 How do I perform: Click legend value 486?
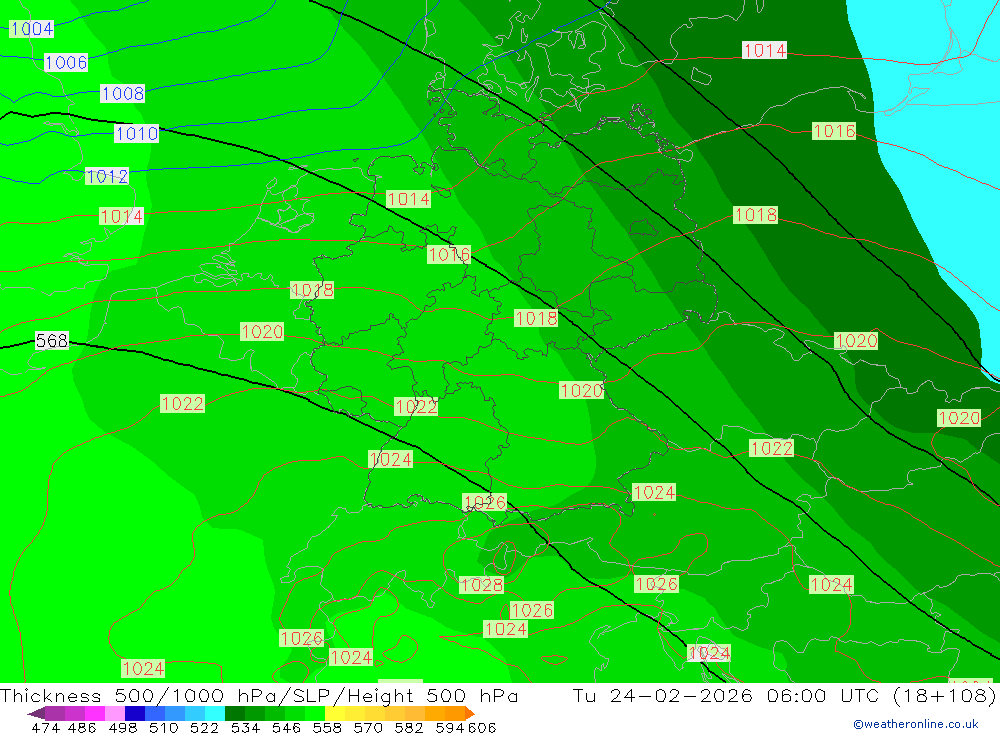tap(82, 727)
